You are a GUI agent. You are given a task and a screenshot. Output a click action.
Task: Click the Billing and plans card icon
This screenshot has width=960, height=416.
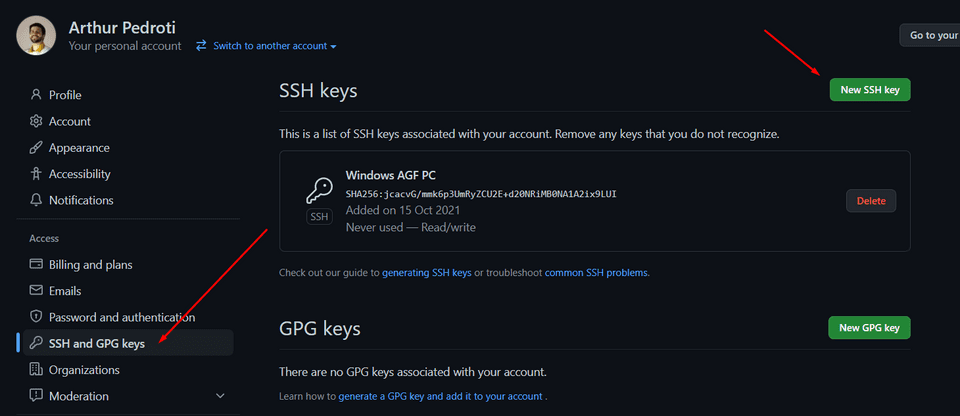point(37,265)
